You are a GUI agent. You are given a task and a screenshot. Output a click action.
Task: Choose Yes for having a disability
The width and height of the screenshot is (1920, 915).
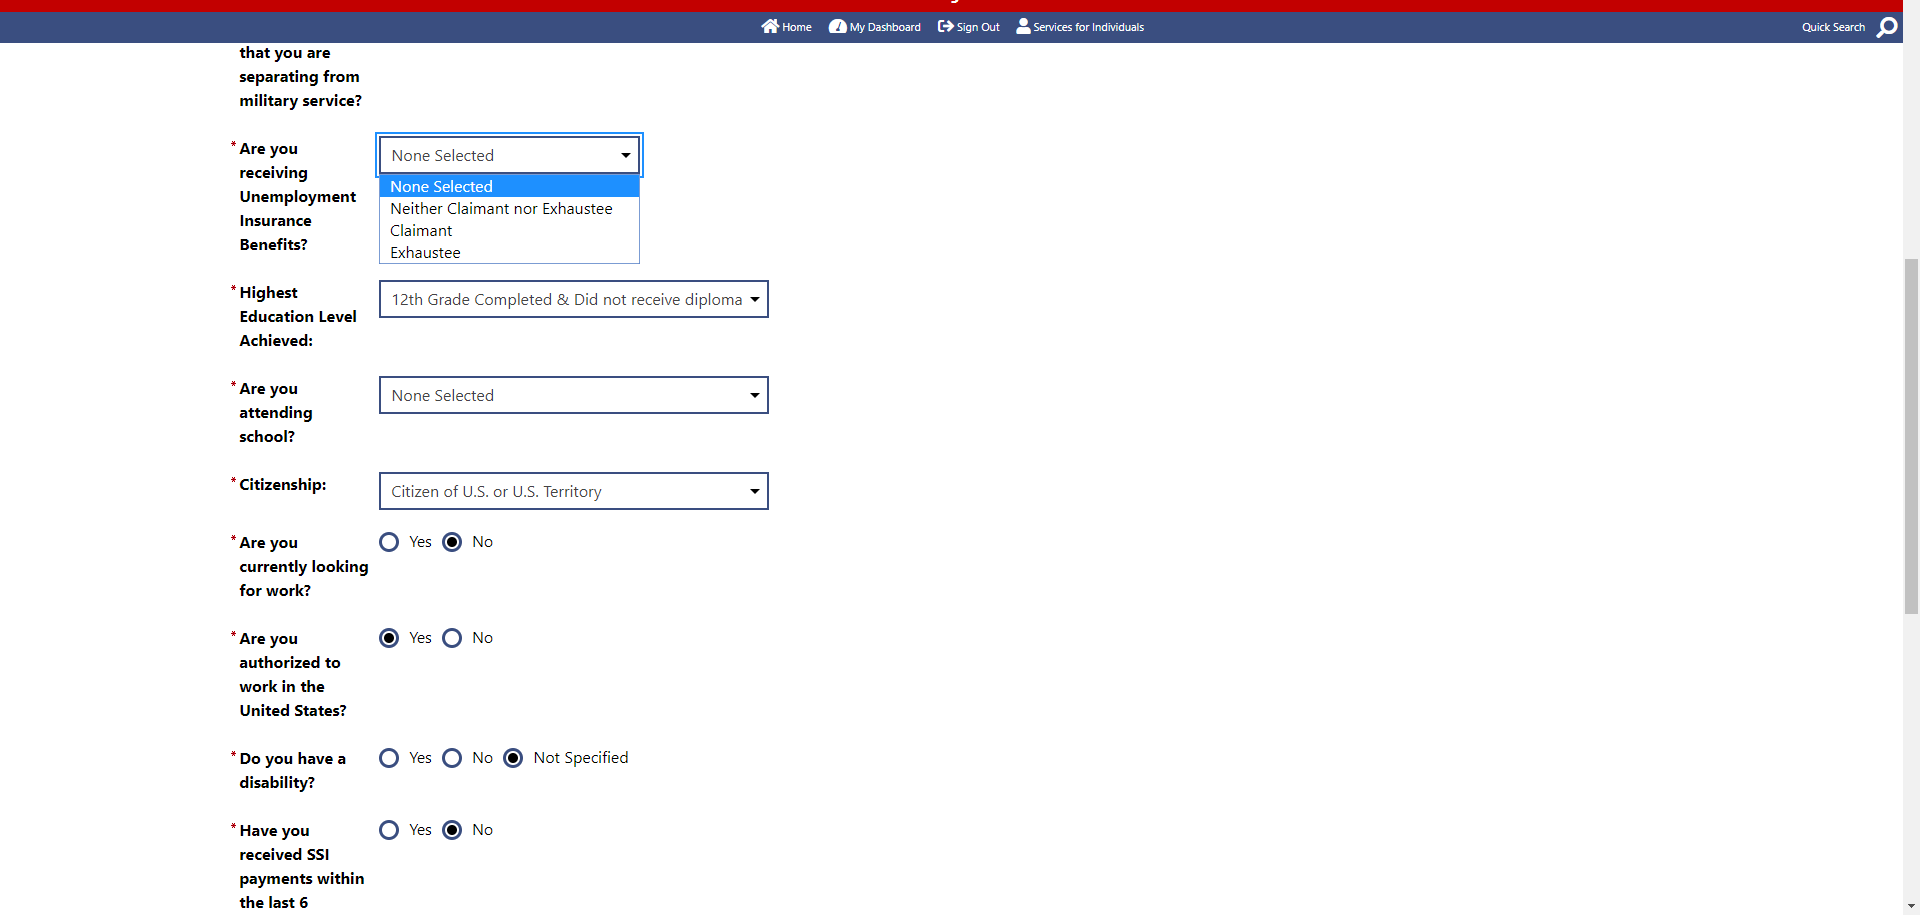[x=389, y=758]
